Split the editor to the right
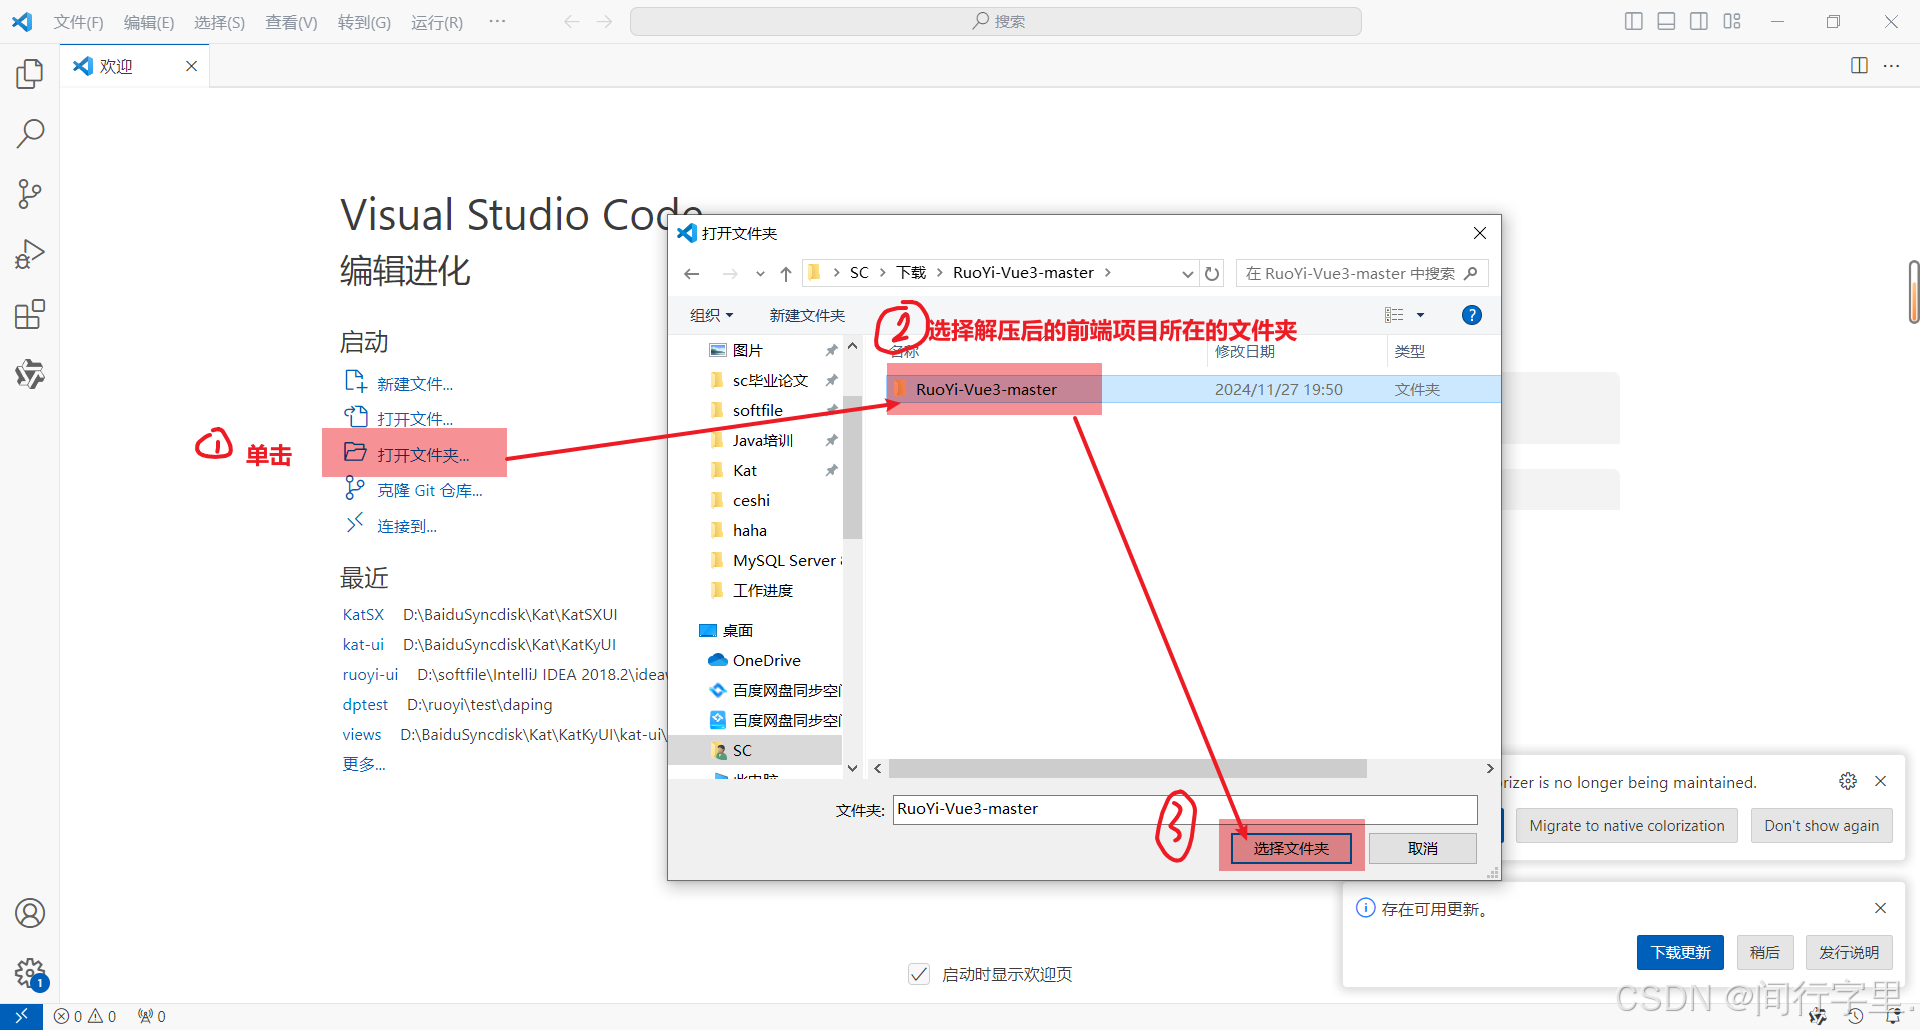 (x=1859, y=66)
